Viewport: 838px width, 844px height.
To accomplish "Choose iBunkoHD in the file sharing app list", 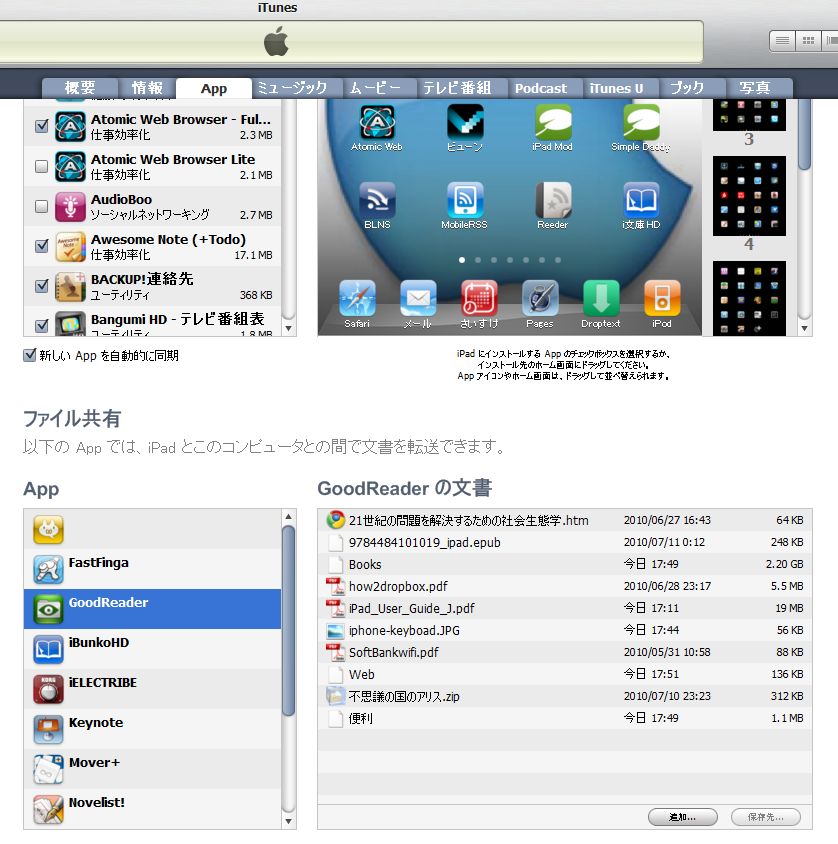I will 152,649.
